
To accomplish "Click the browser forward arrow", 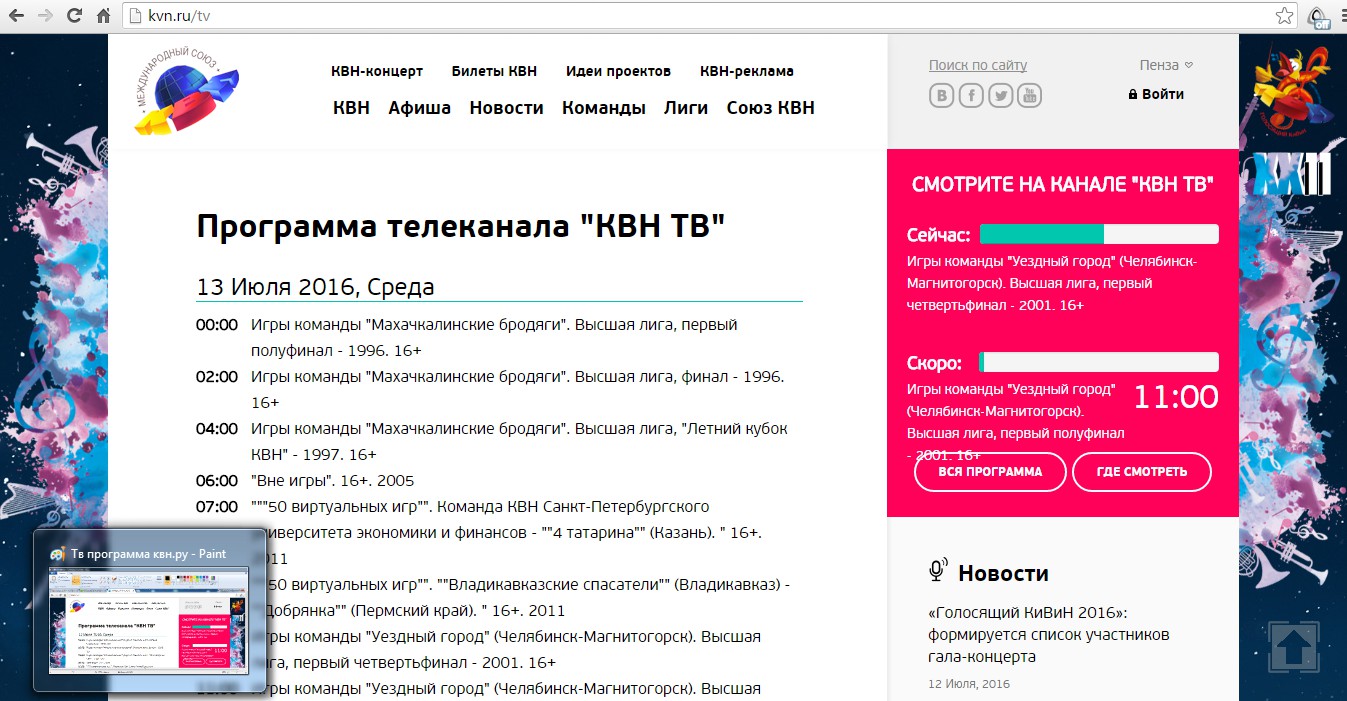I will click(x=46, y=16).
